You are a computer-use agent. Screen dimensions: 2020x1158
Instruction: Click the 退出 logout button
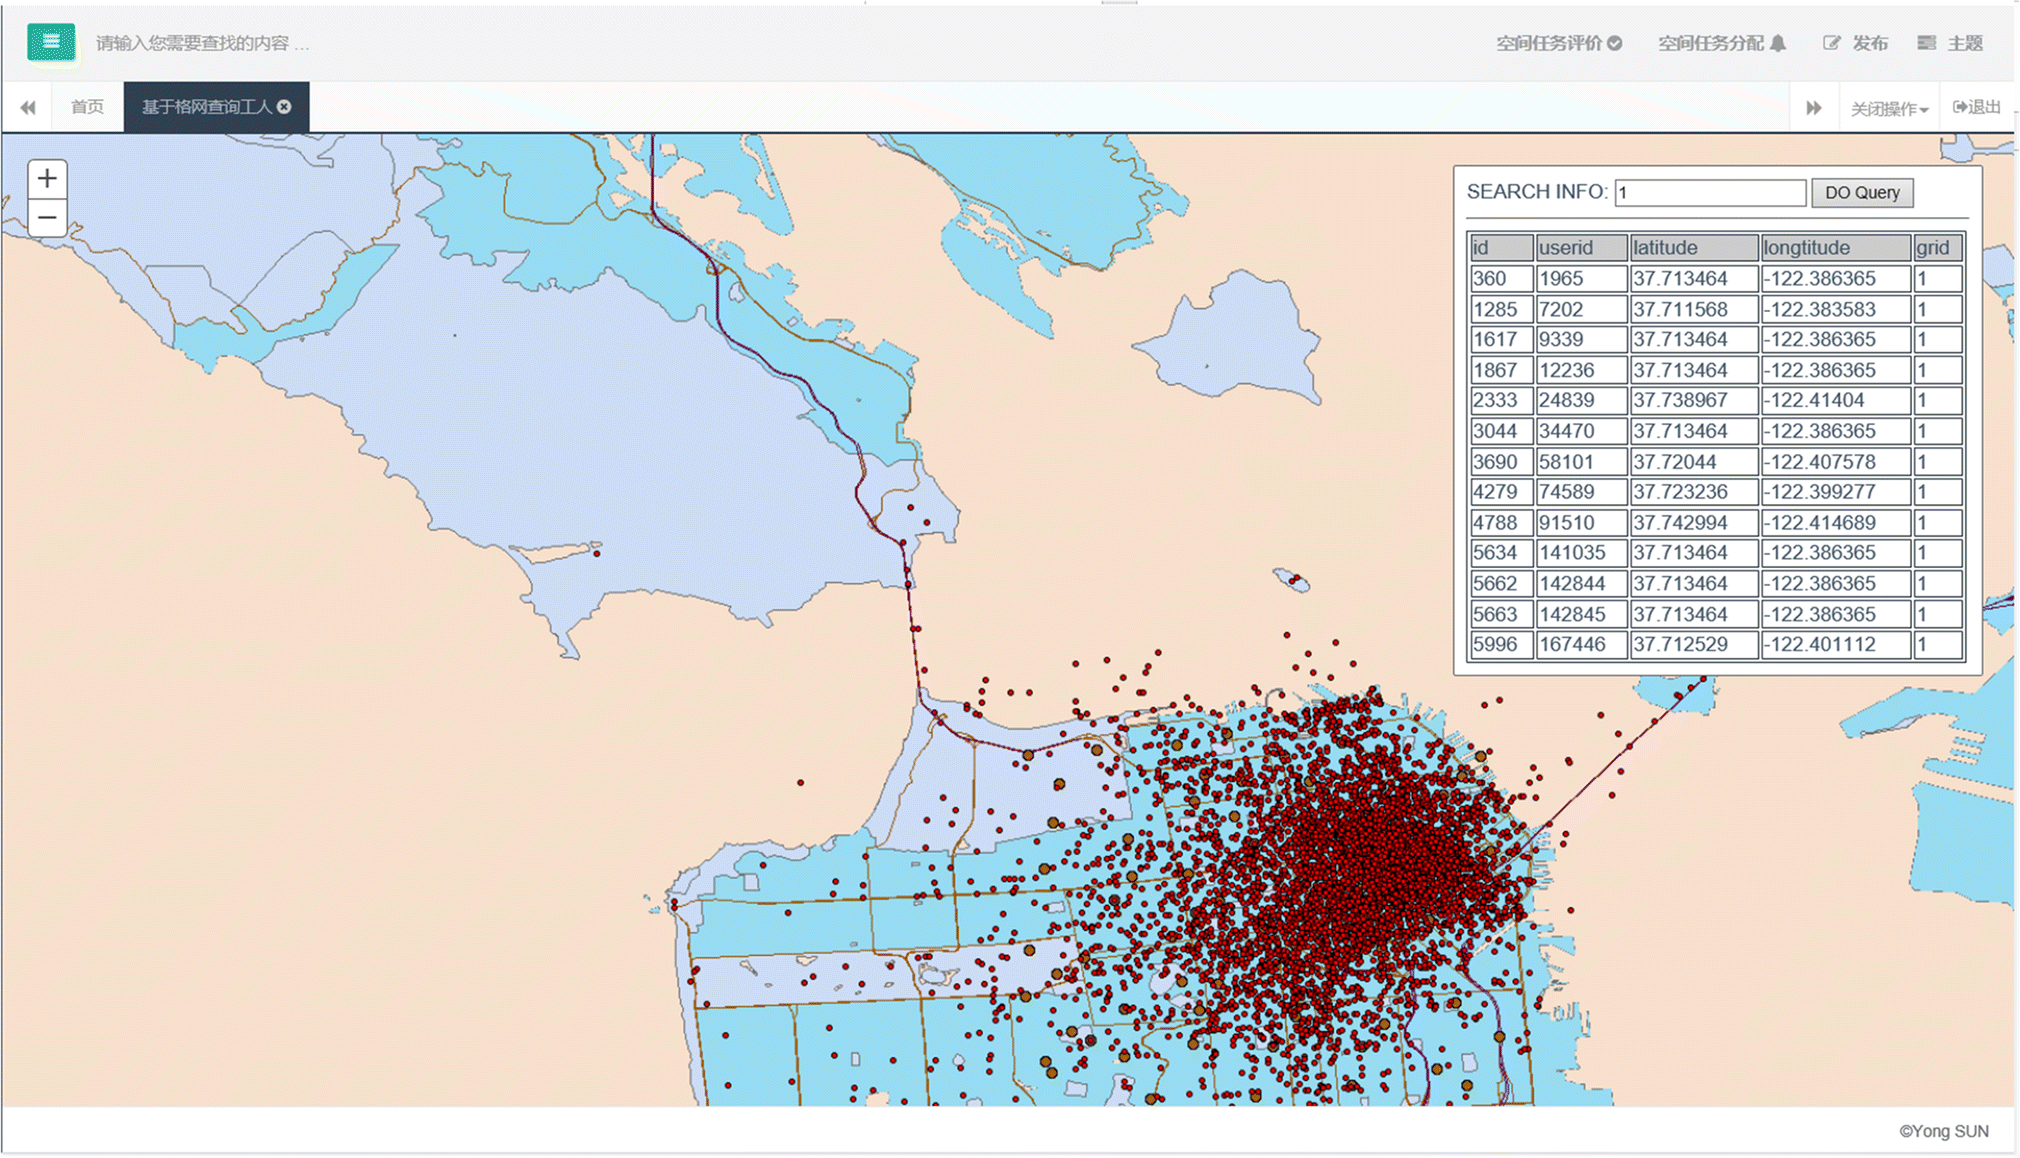[1977, 107]
